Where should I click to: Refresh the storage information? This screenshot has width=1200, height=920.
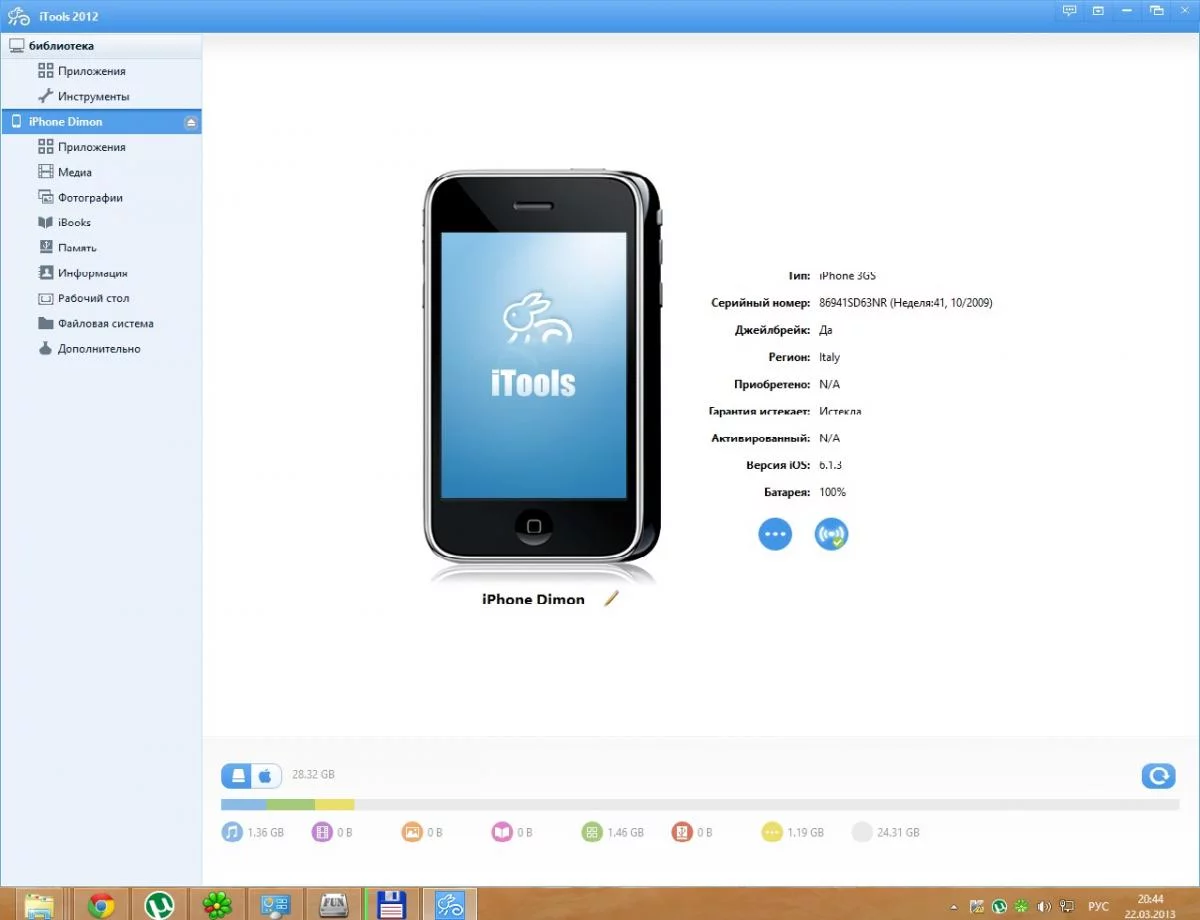click(x=1158, y=776)
